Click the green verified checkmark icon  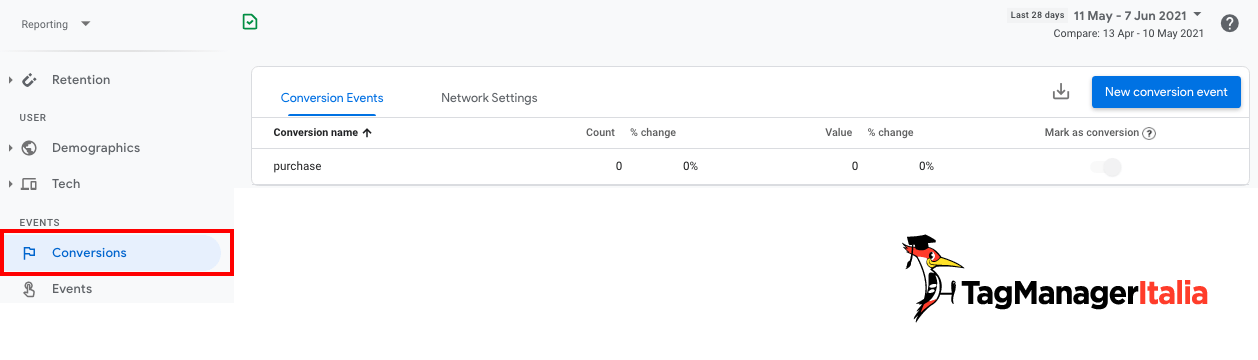(x=250, y=21)
